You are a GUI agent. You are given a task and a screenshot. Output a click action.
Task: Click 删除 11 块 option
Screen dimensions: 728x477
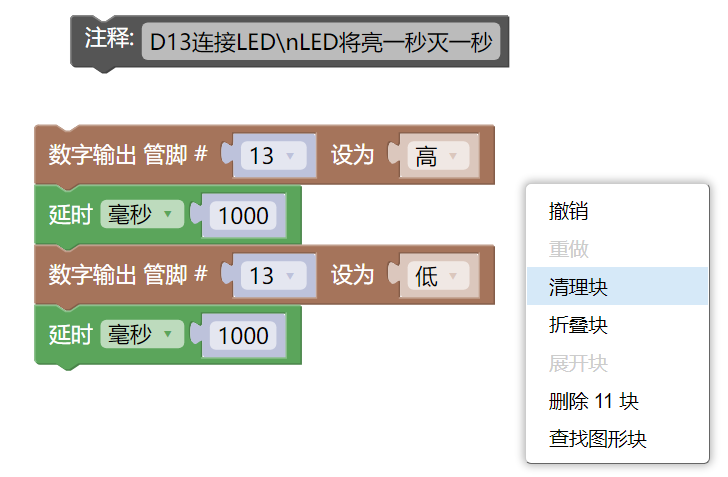coord(593,401)
